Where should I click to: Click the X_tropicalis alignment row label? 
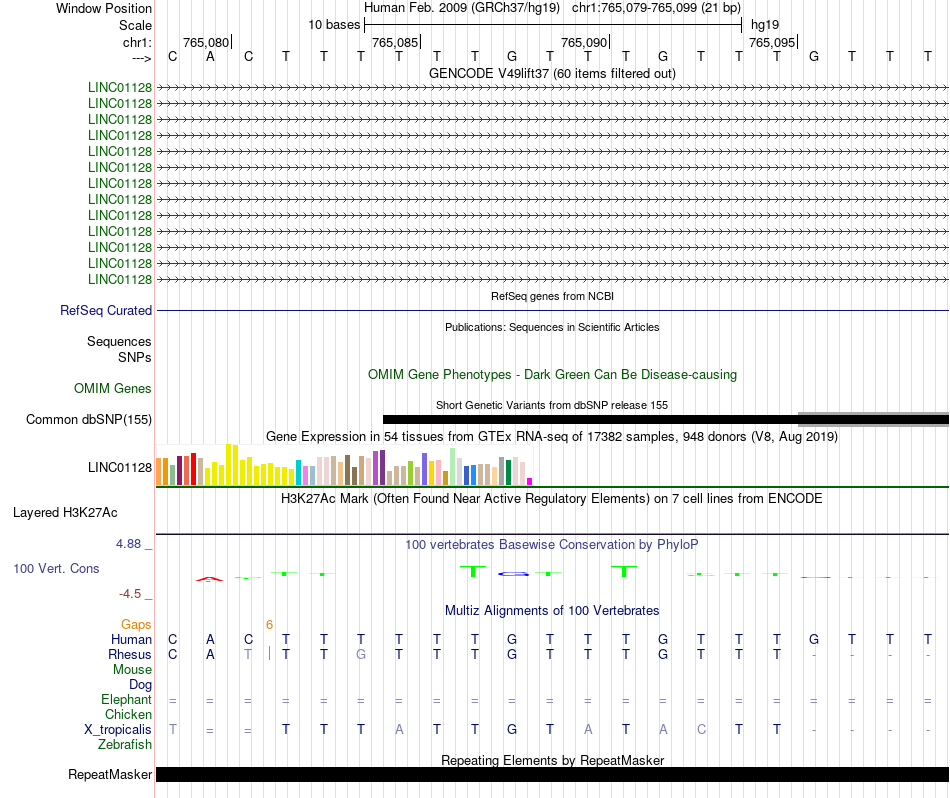point(118,730)
